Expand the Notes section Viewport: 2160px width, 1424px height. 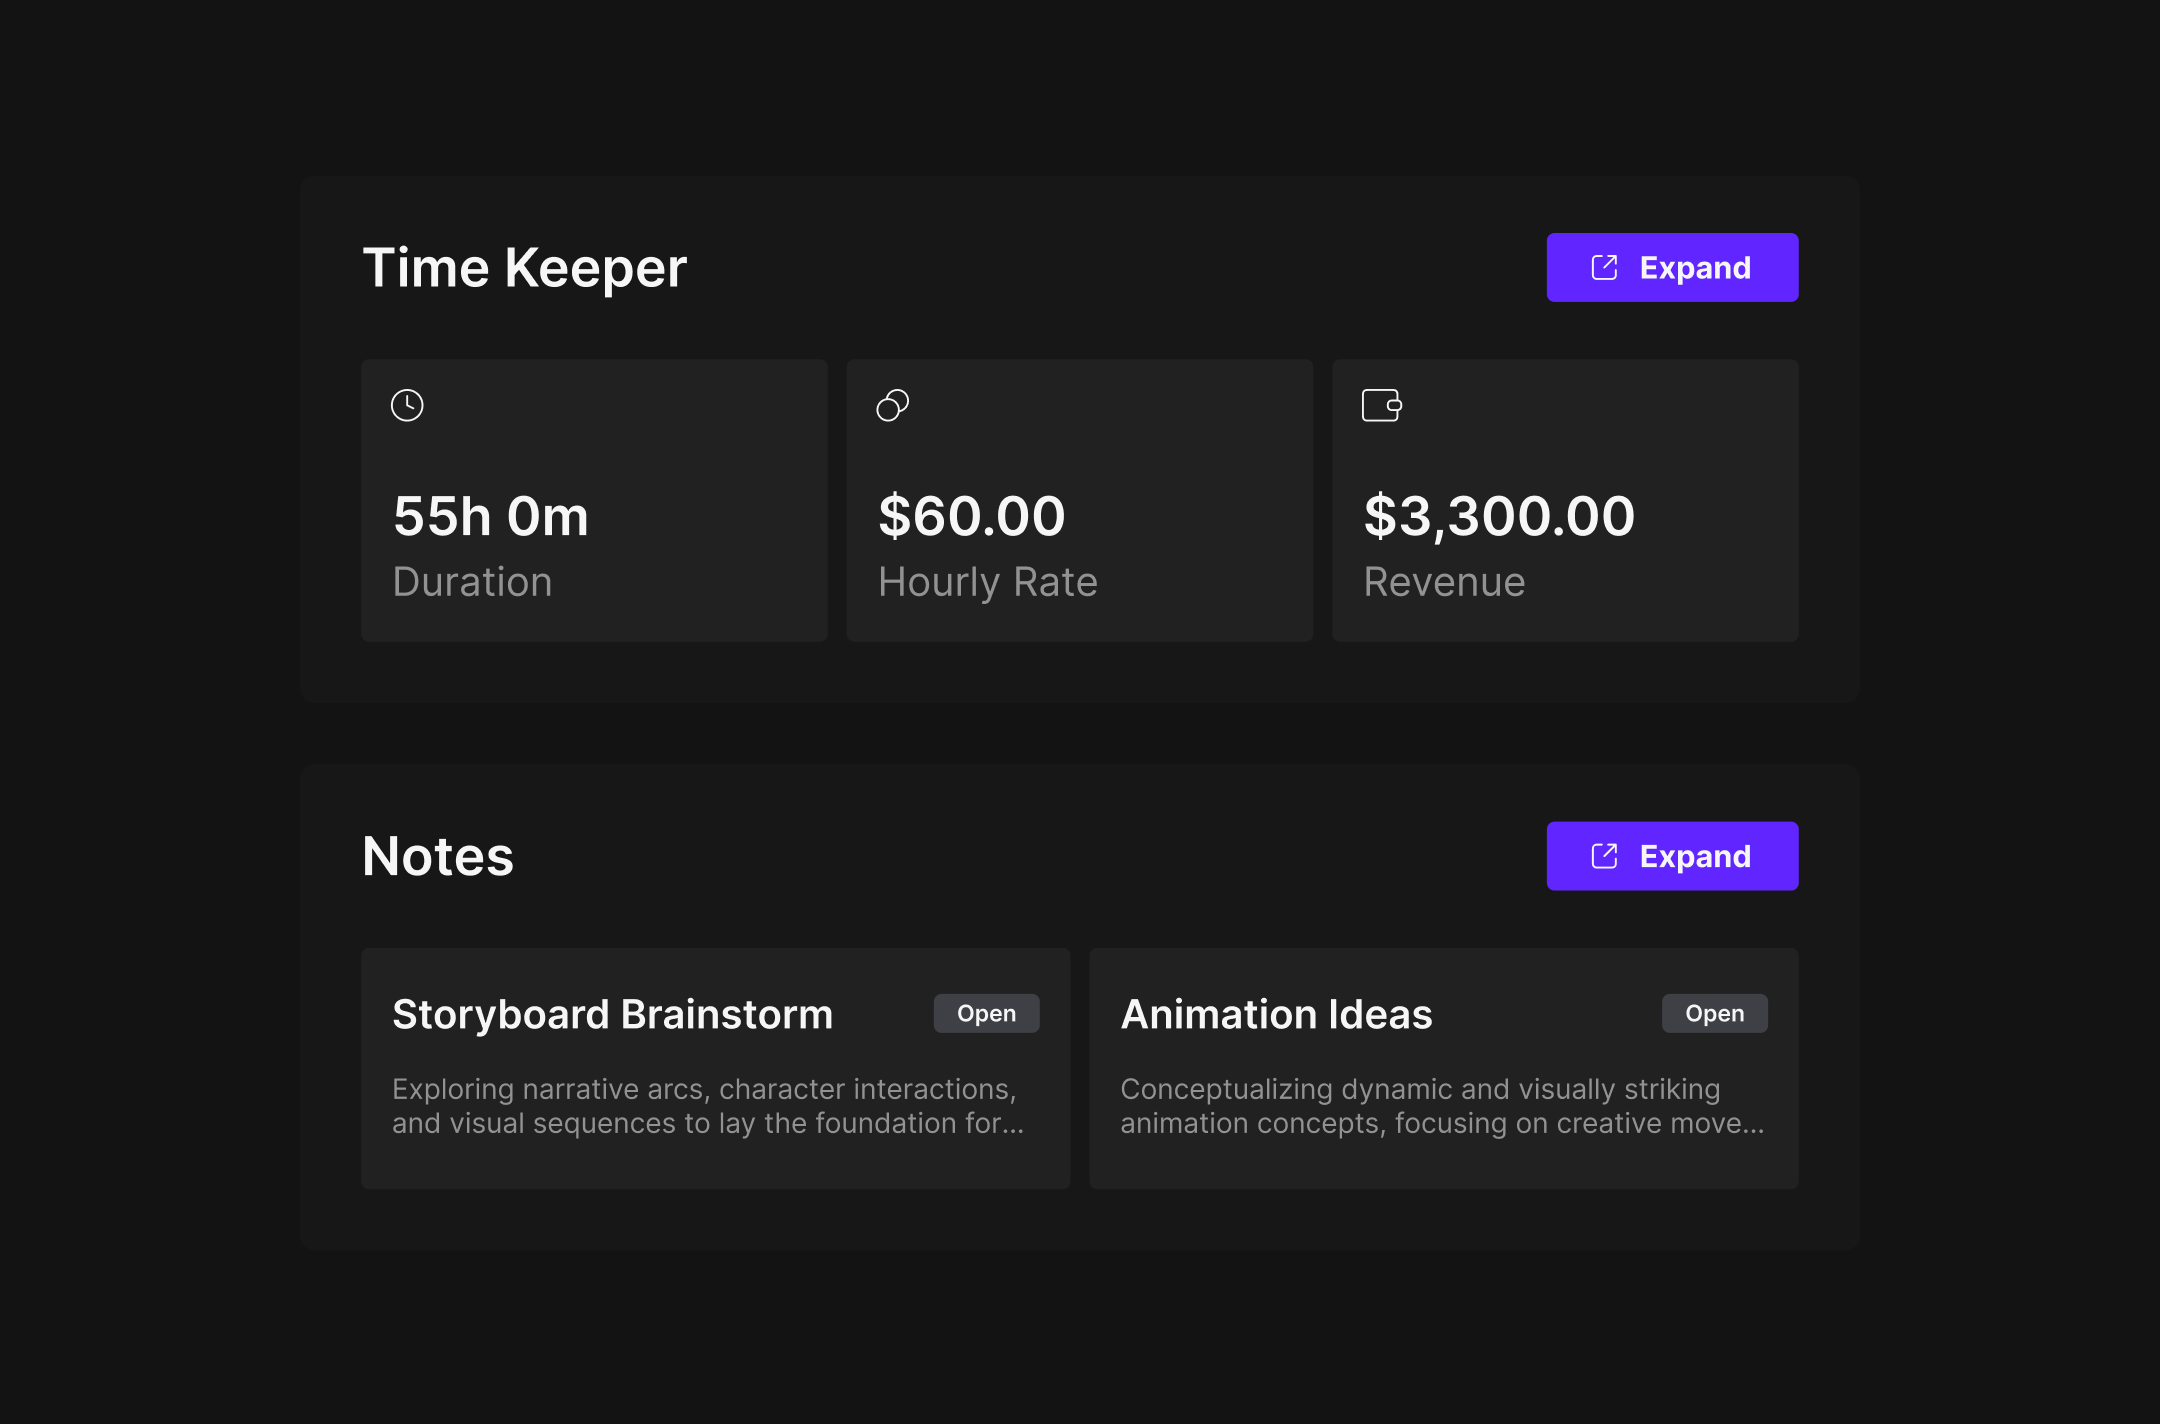coord(1672,856)
